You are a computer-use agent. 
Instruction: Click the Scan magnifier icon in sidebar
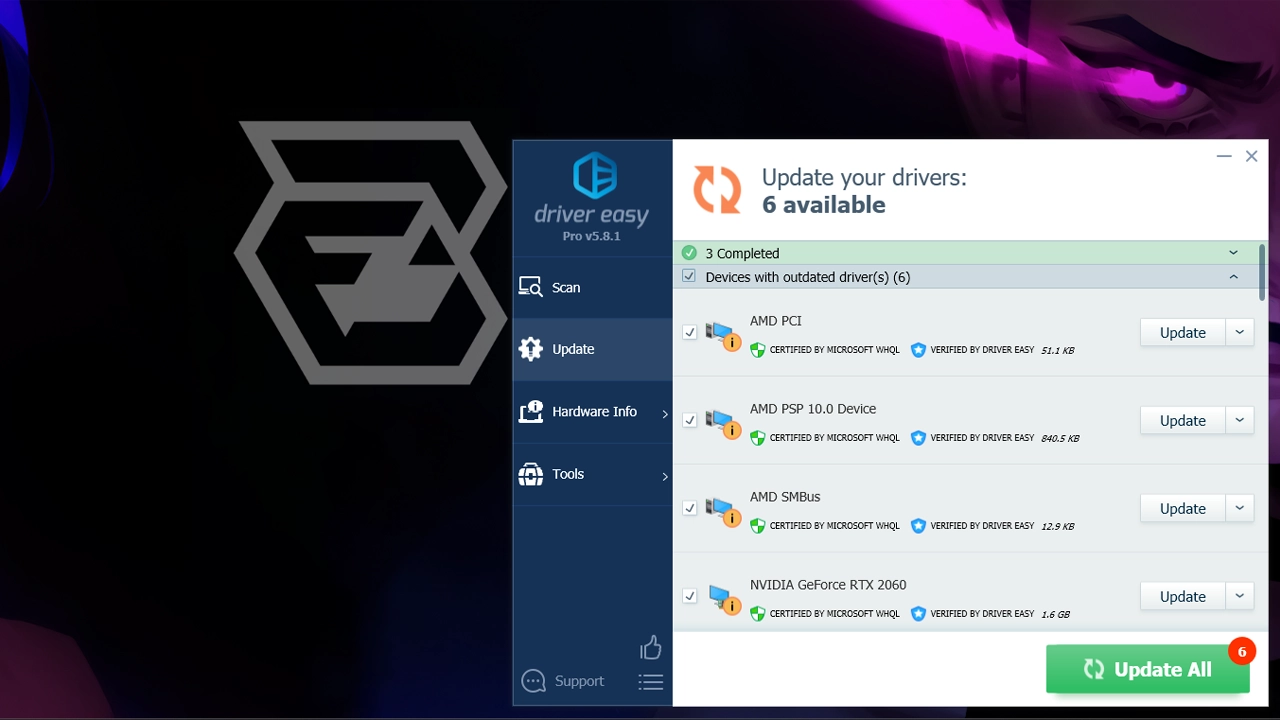(x=530, y=287)
